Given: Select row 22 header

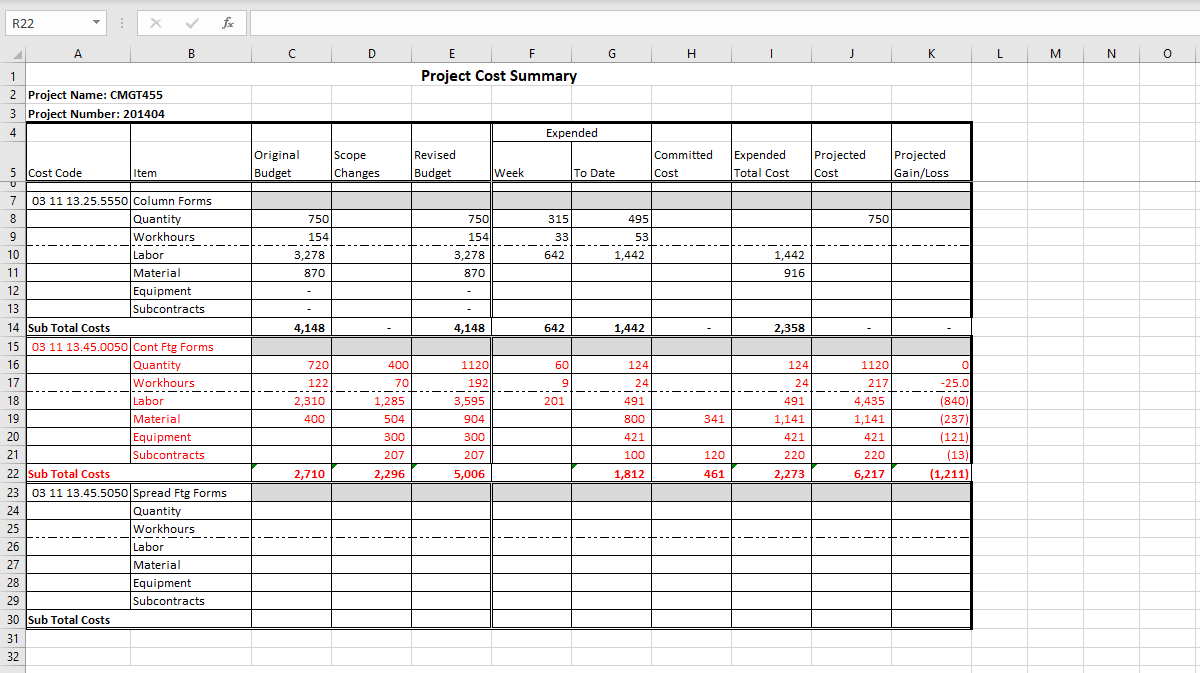Looking at the screenshot, I should coord(13,473).
